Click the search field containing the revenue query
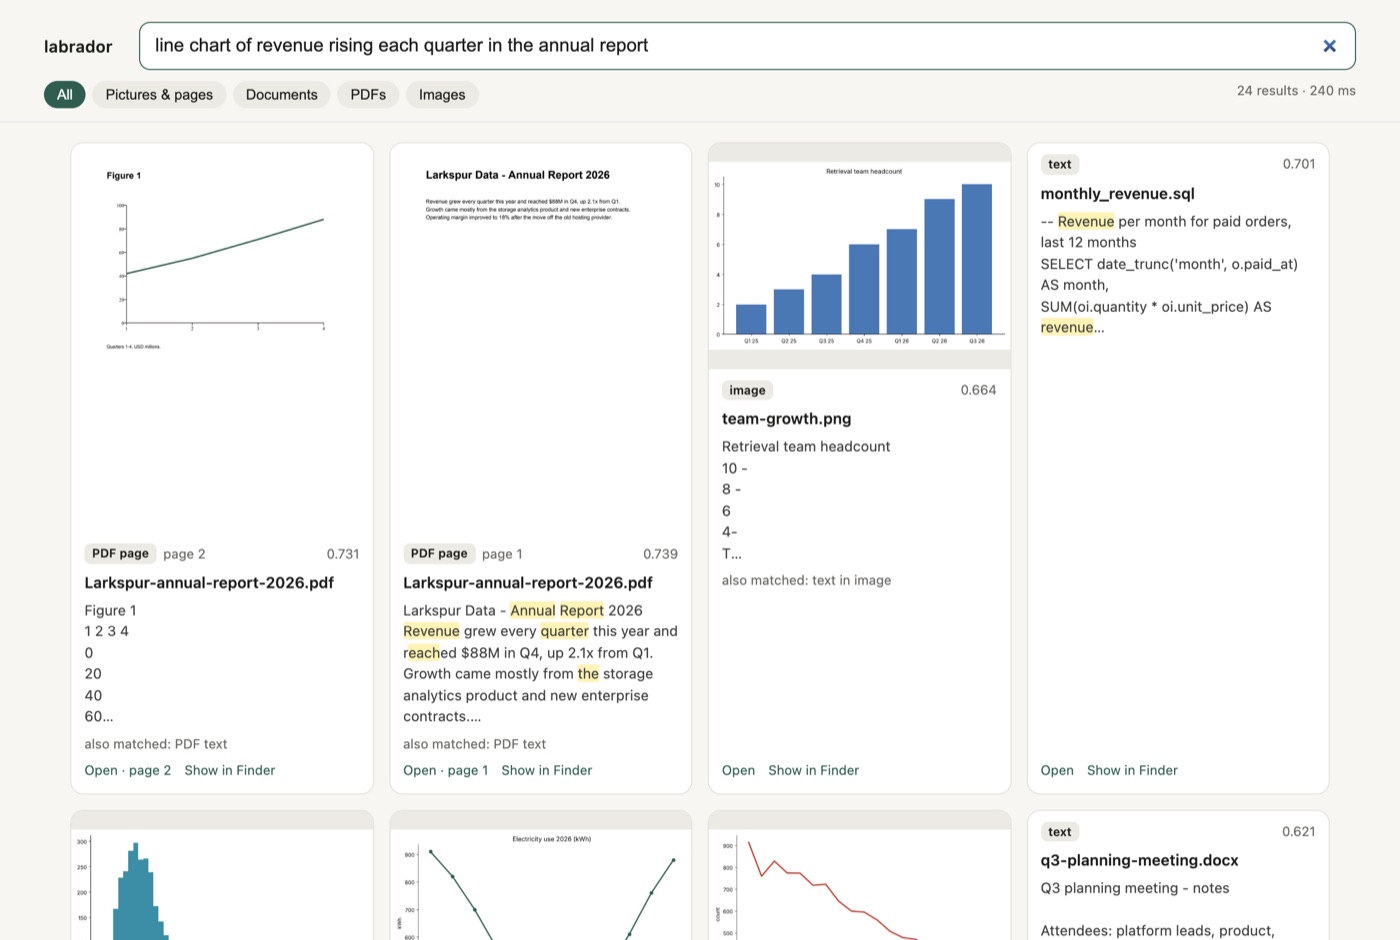This screenshot has width=1400, height=940. pos(747,46)
